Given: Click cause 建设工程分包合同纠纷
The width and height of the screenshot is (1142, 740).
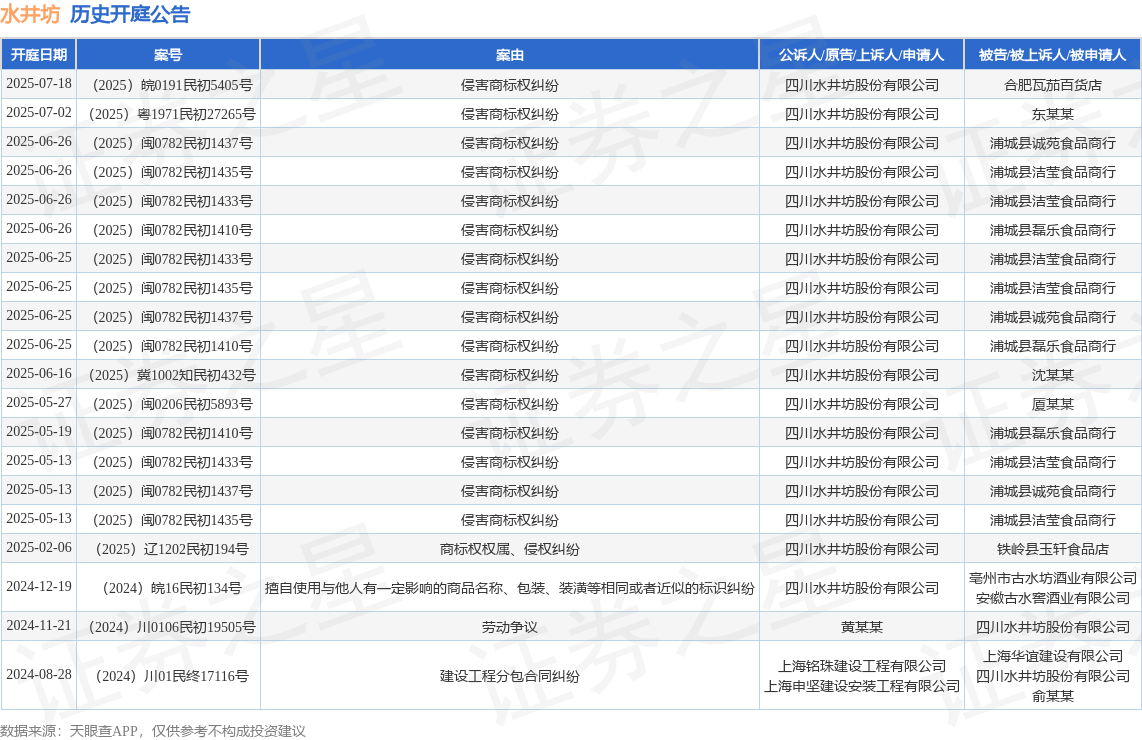Looking at the screenshot, I should 510,676.
